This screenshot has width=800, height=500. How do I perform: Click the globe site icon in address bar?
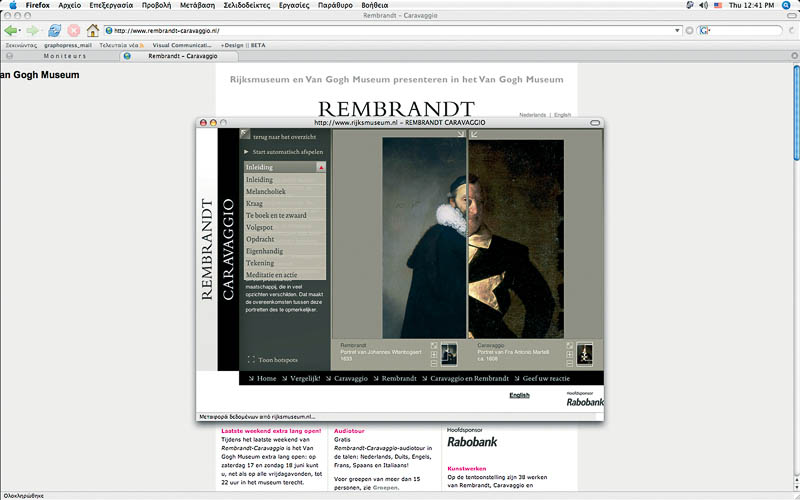[x=109, y=31]
